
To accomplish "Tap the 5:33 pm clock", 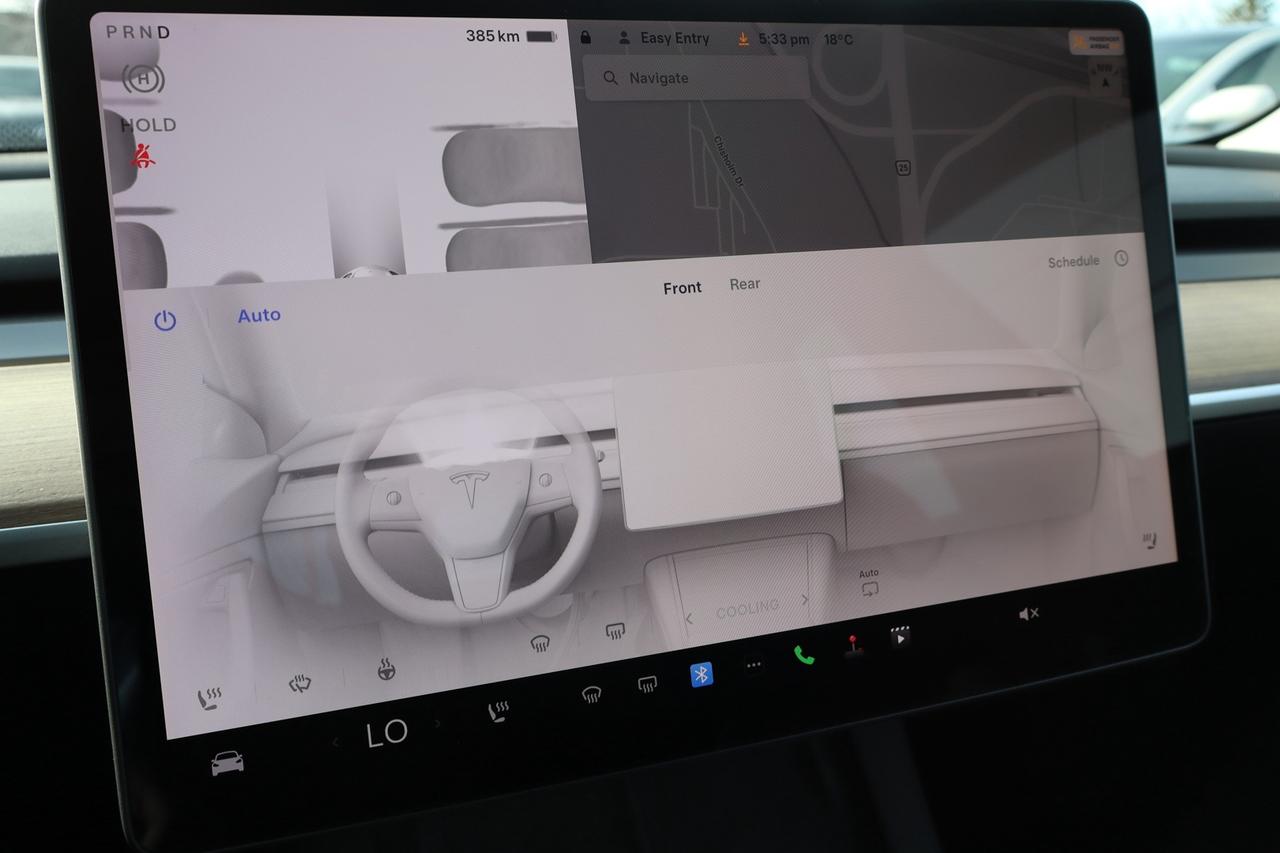I will pos(784,40).
